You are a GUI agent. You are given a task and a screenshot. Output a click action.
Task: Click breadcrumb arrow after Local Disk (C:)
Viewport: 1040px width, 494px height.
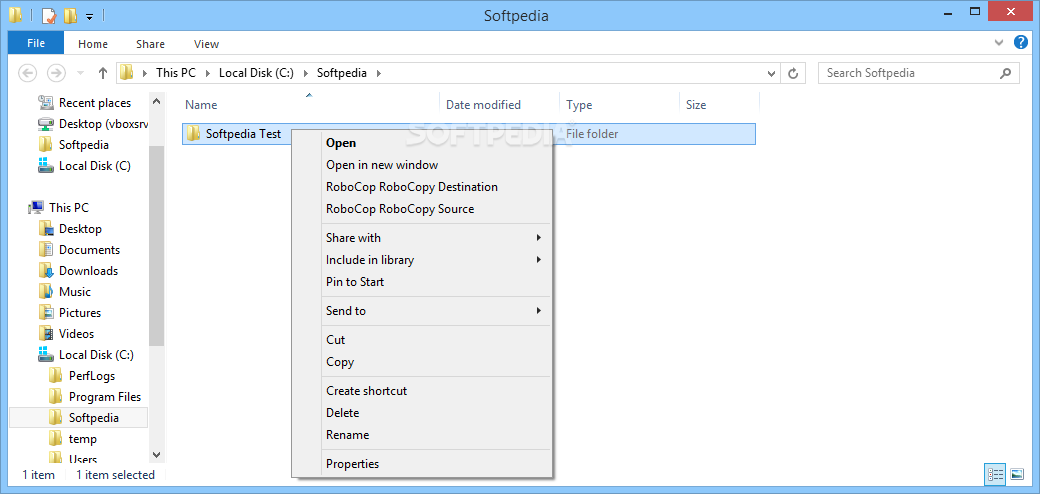(306, 73)
